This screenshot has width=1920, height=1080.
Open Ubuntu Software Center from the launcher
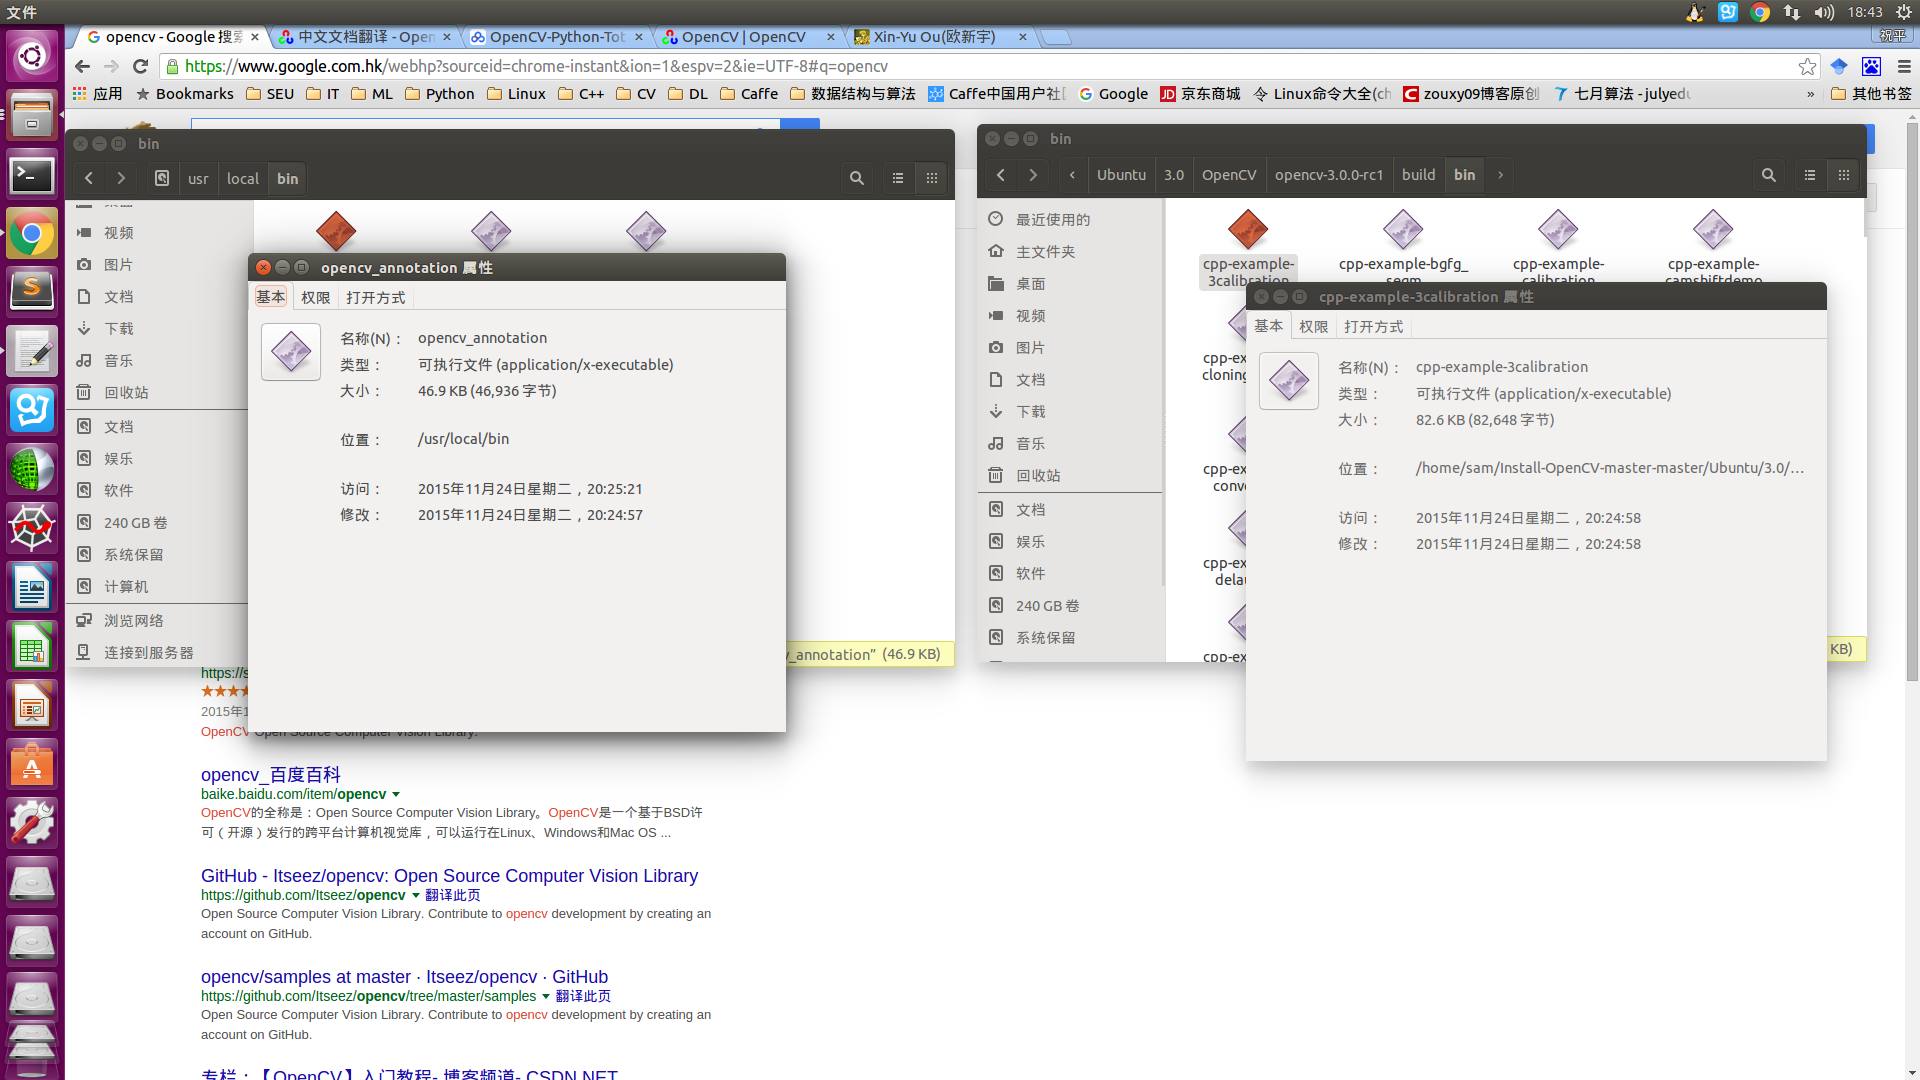tap(32, 765)
